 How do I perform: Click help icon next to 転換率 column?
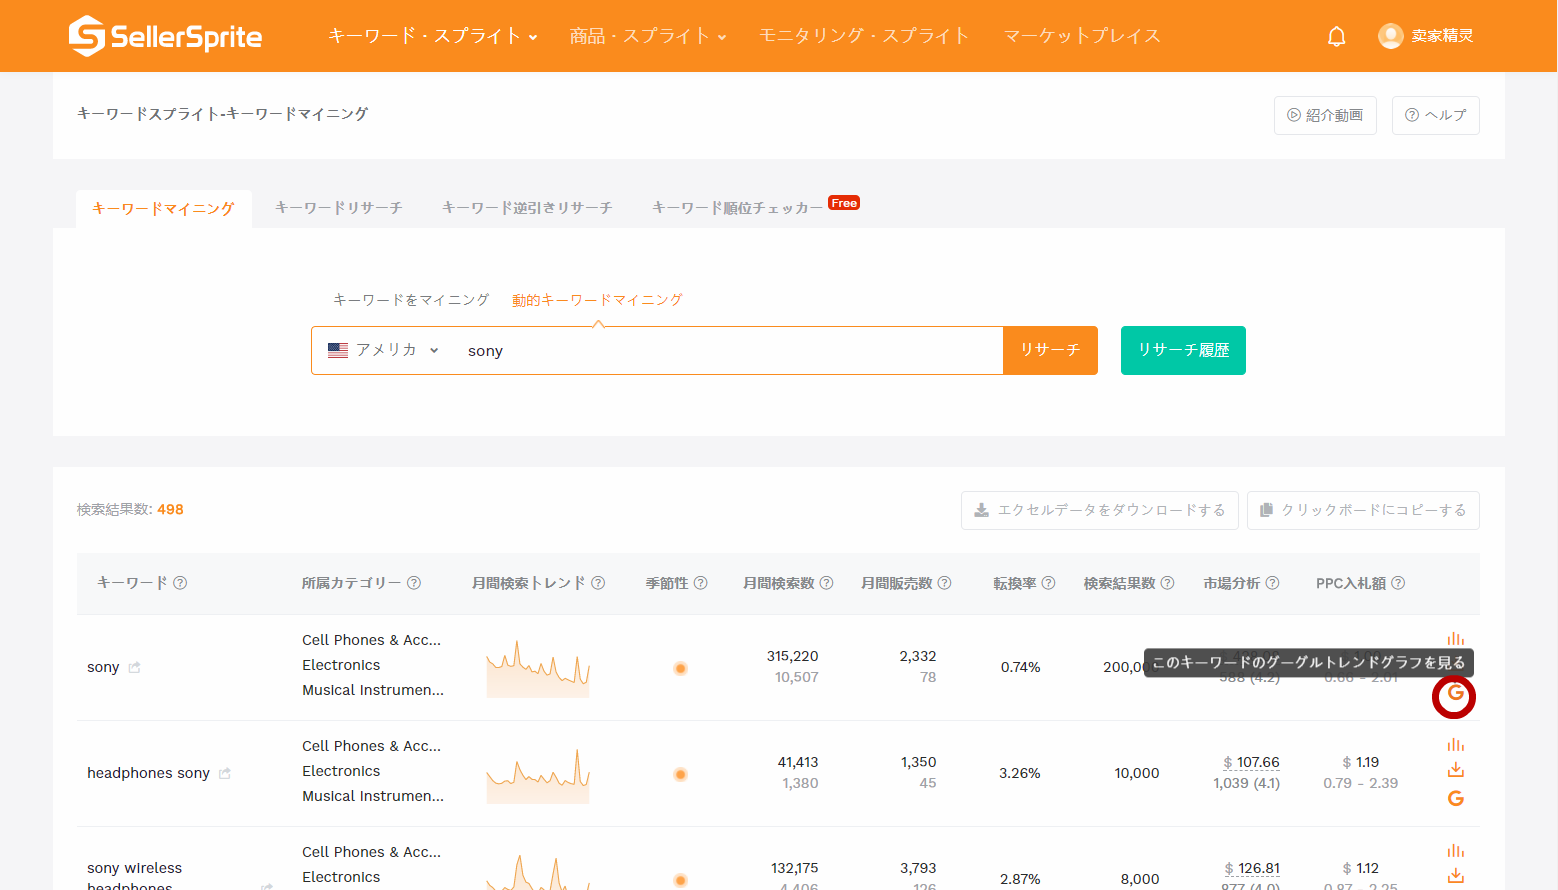[x=1048, y=583]
